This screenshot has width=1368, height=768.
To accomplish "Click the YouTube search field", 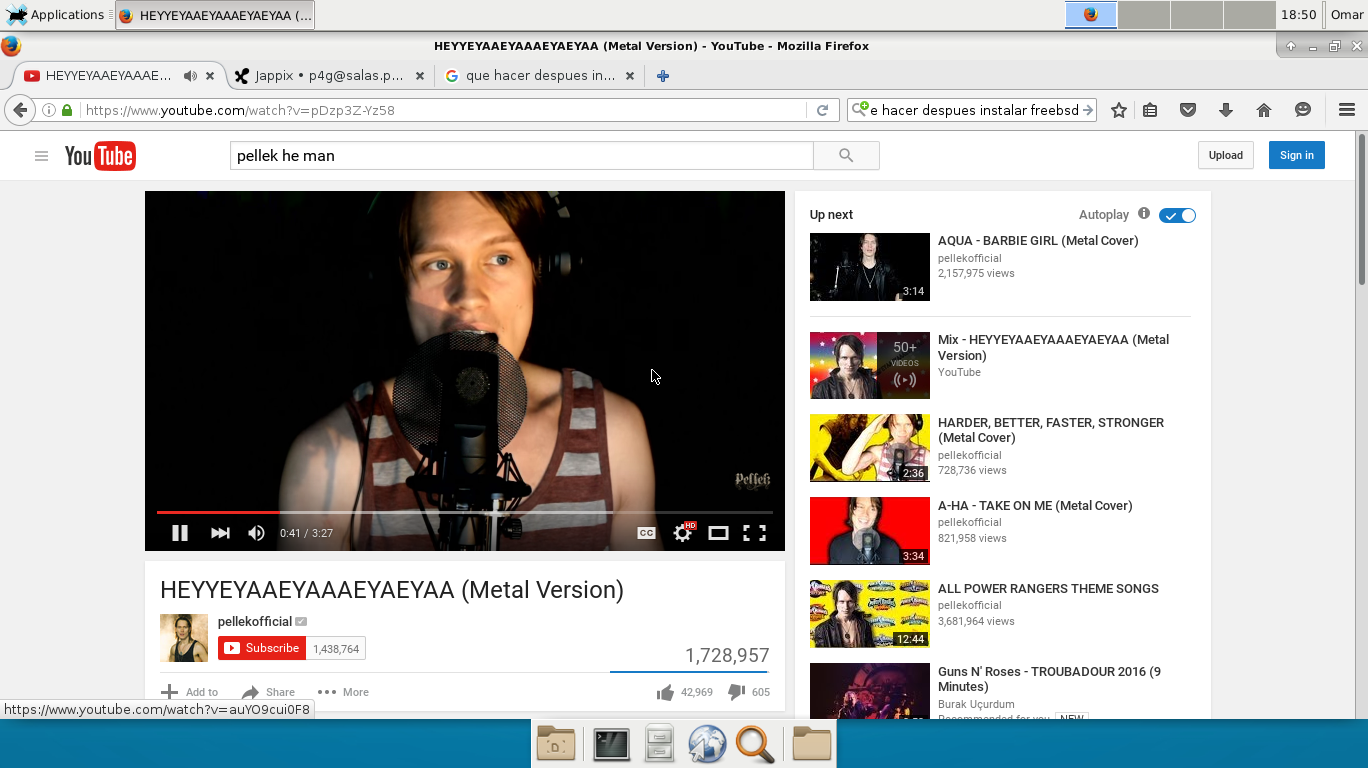I will 521,155.
